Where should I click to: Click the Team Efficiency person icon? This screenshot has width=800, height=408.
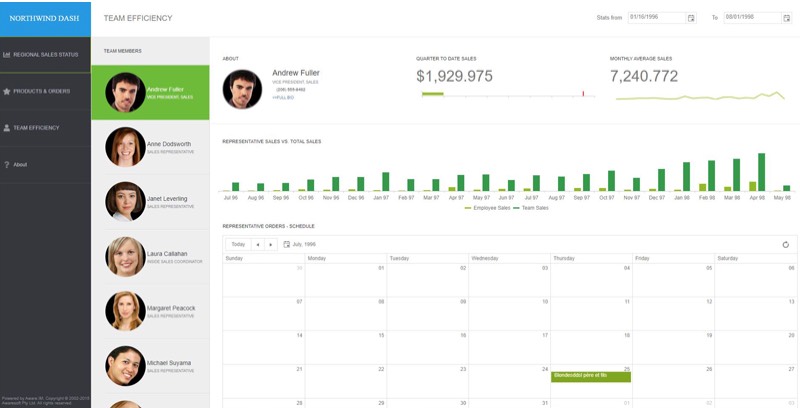coord(7,128)
